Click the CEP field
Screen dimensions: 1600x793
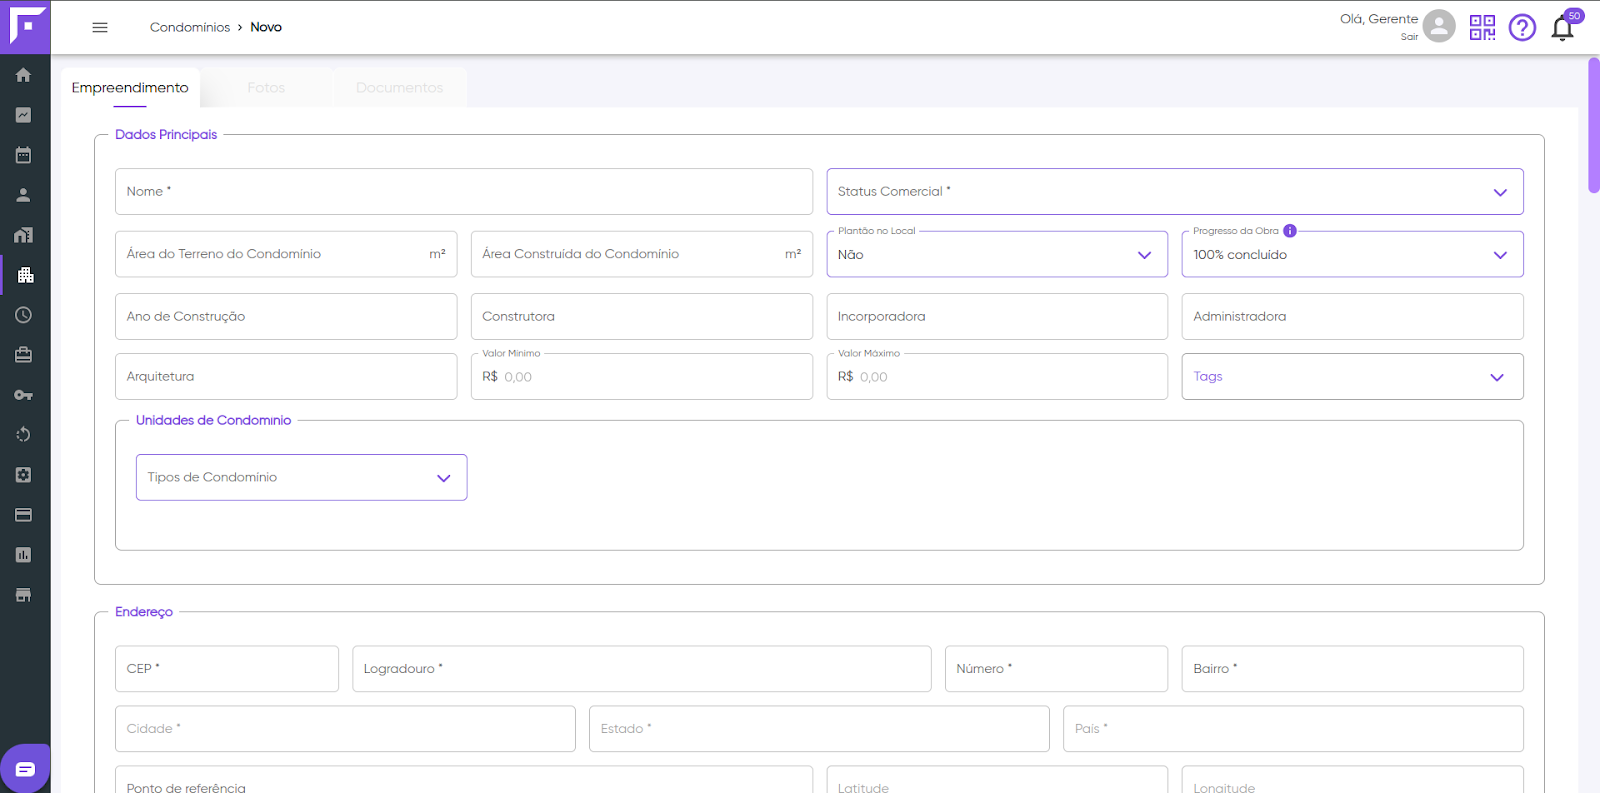(x=227, y=668)
